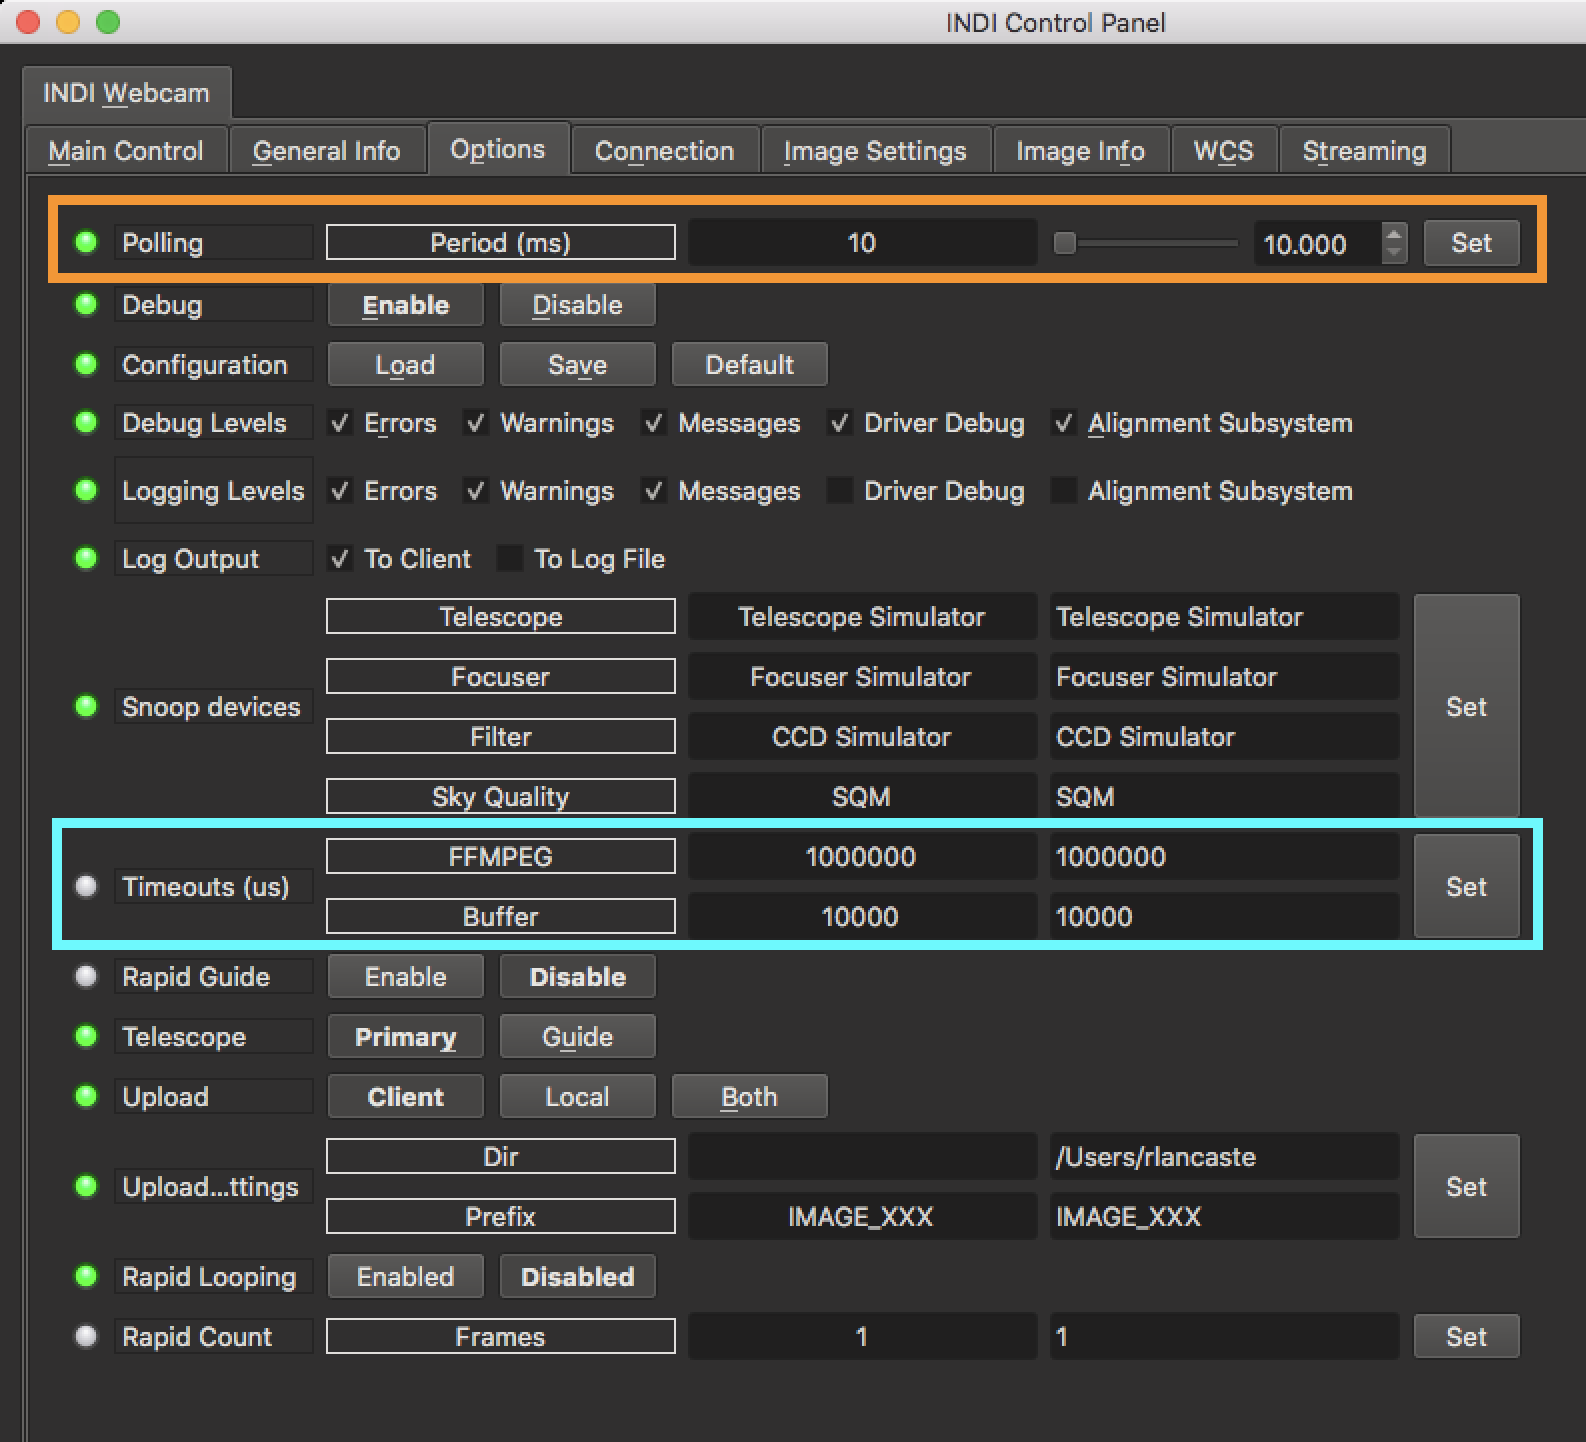
Task: Toggle Debug Levels Messages checkbox
Action: point(654,423)
